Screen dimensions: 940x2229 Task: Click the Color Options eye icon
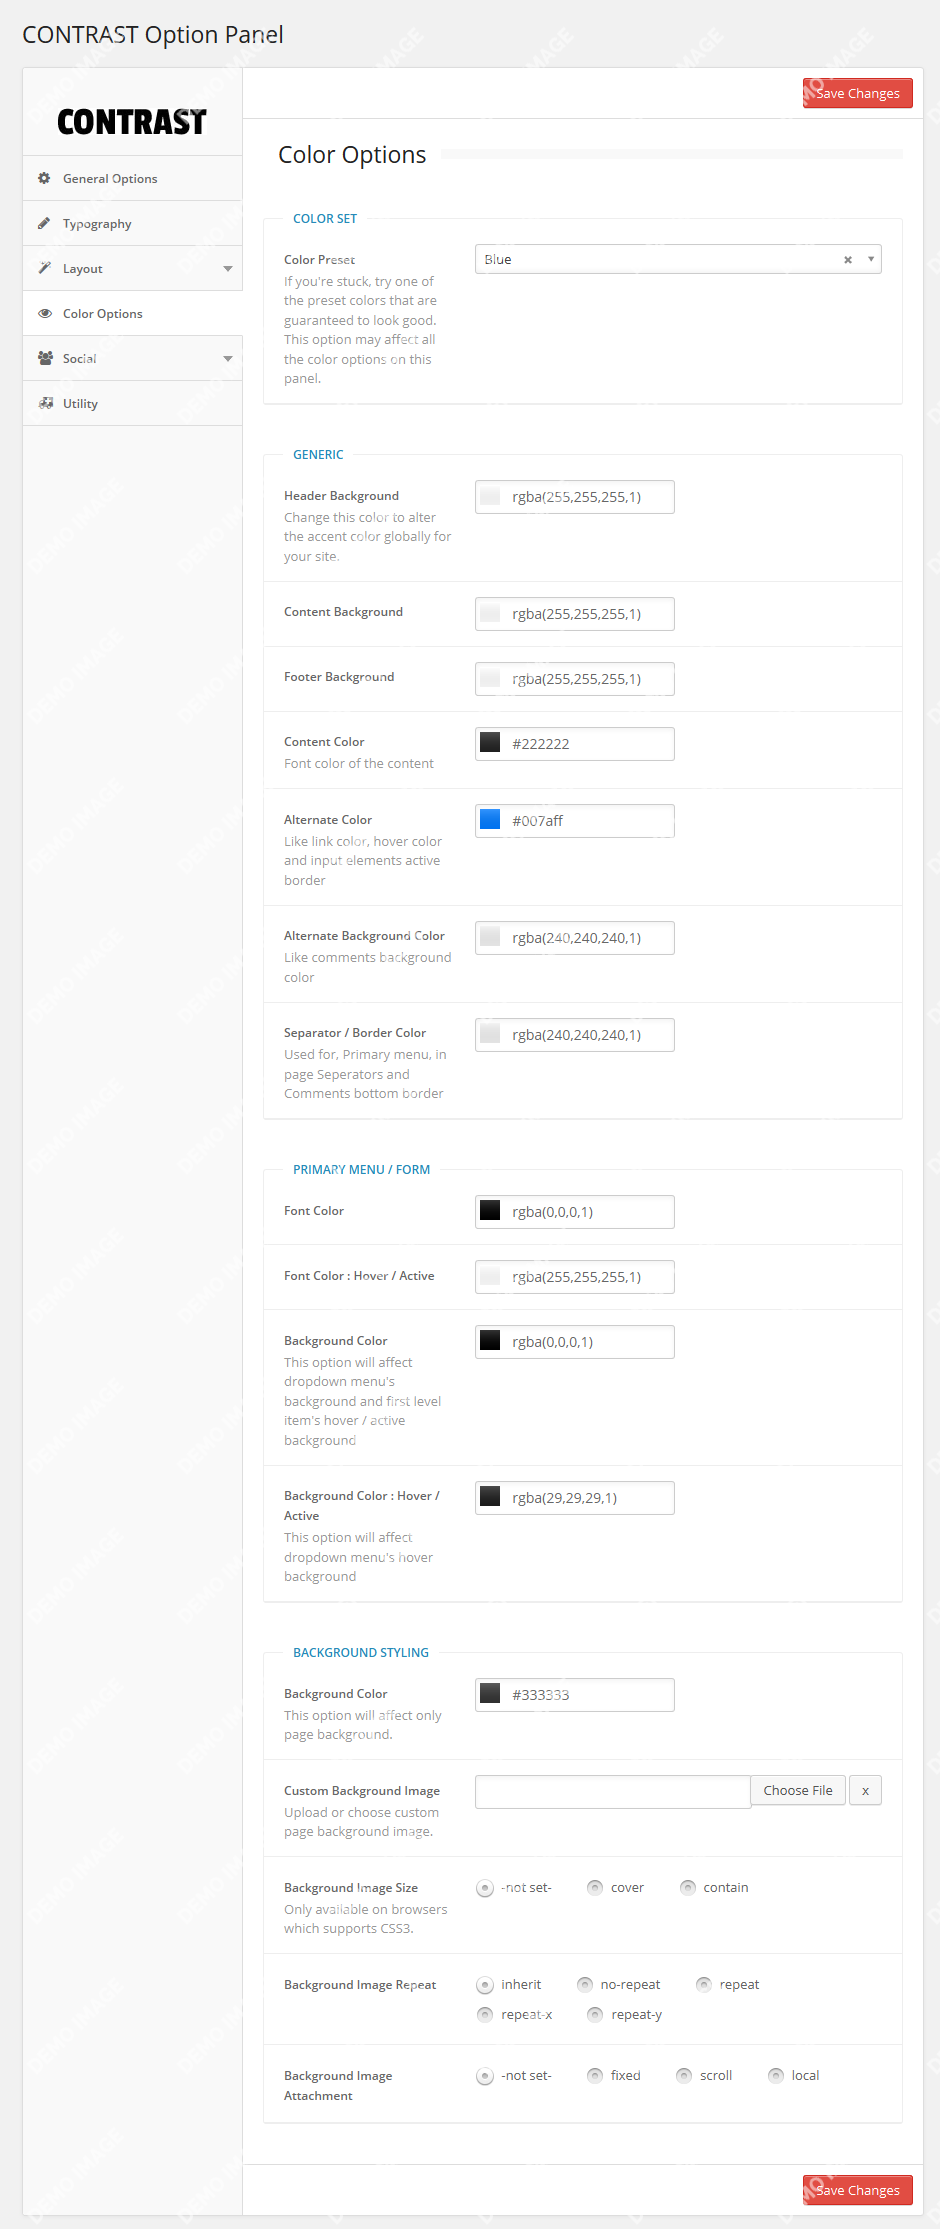pyautogui.click(x=44, y=313)
